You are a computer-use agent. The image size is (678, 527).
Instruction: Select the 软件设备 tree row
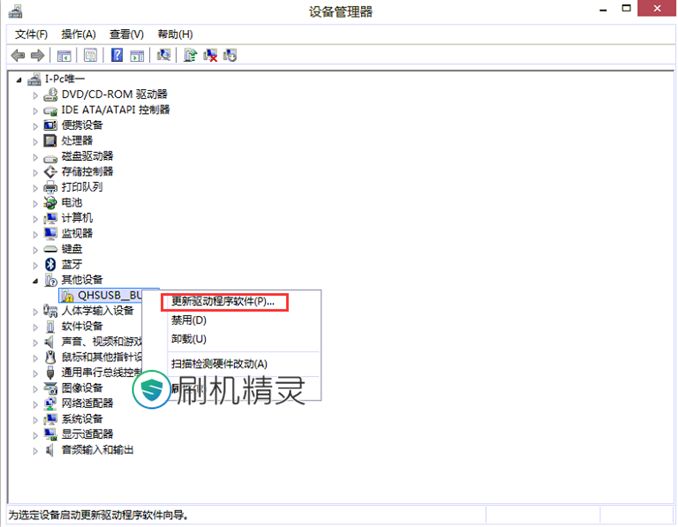pos(82,326)
